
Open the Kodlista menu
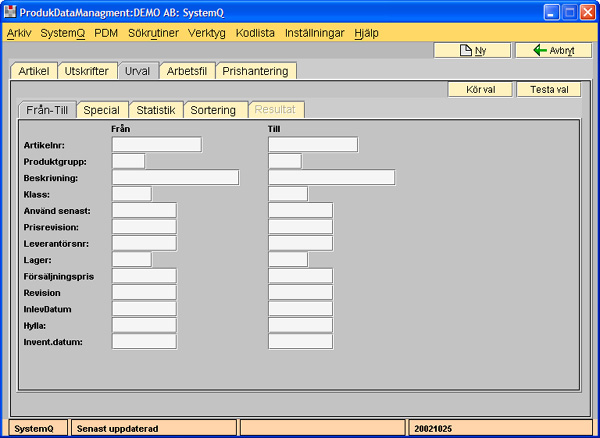pos(255,33)
